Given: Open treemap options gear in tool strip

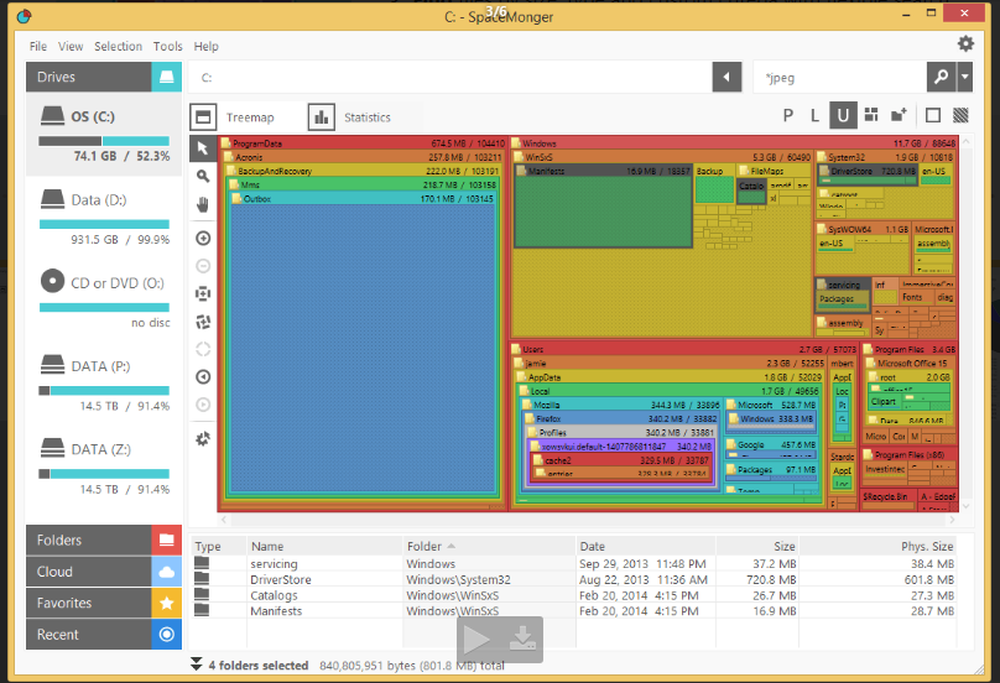Looking at the screenshot, I should coord(203,439).
